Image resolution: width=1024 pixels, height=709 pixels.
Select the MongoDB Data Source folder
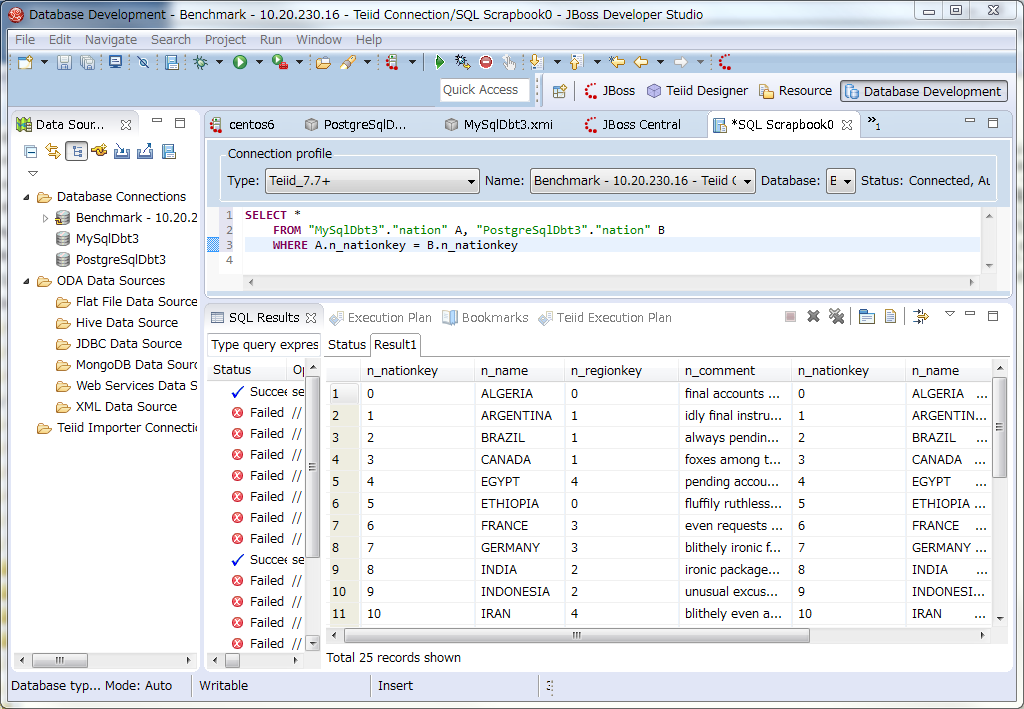pyautogui.click(x=127, y=365)
